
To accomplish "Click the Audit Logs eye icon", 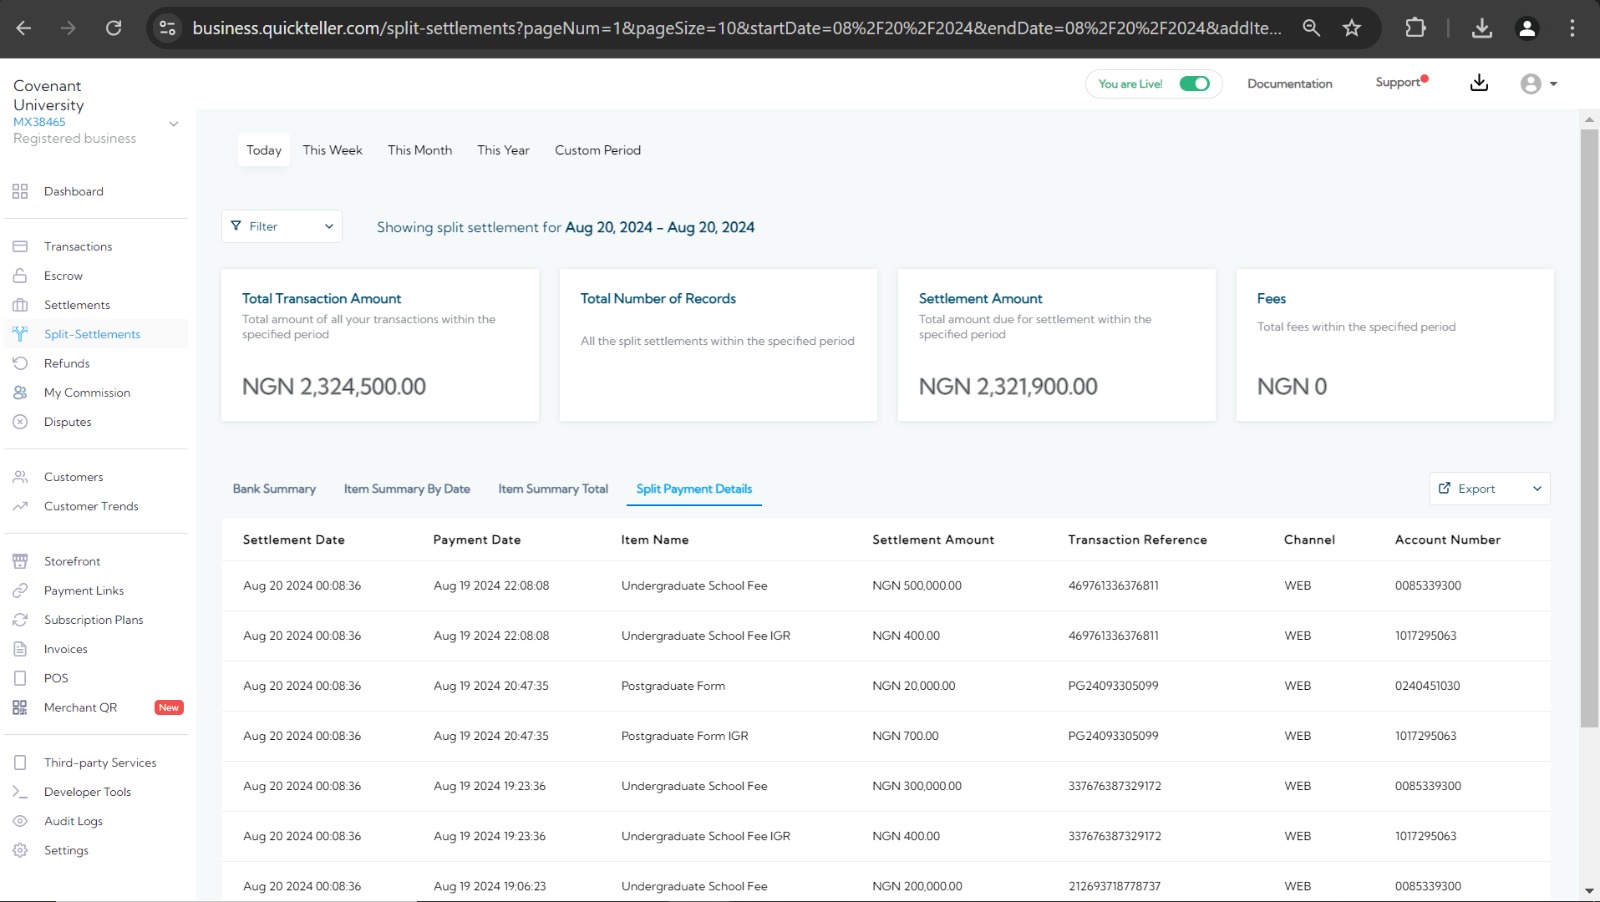I will click(20, 821).
